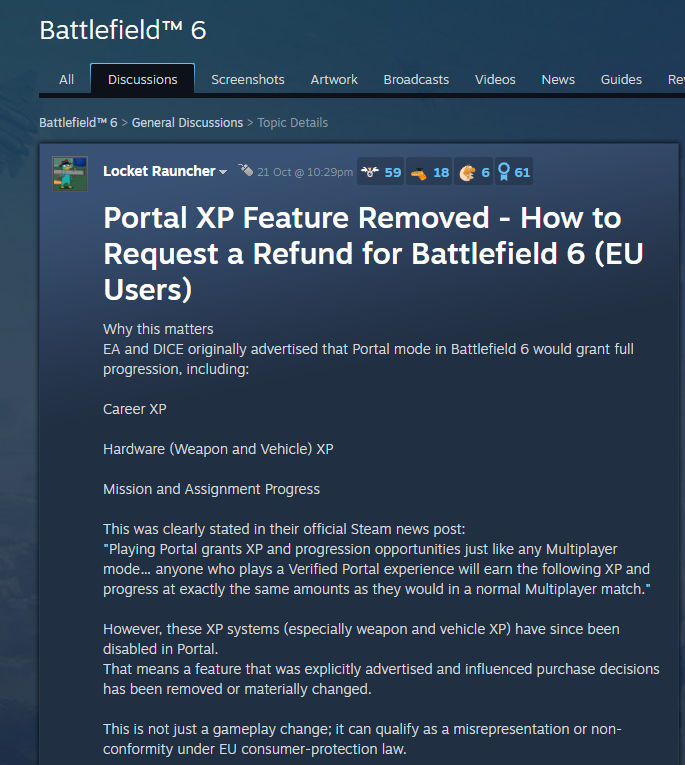
Task: Click 'This was clearly stated' sentence
Action: click(284, 529)
